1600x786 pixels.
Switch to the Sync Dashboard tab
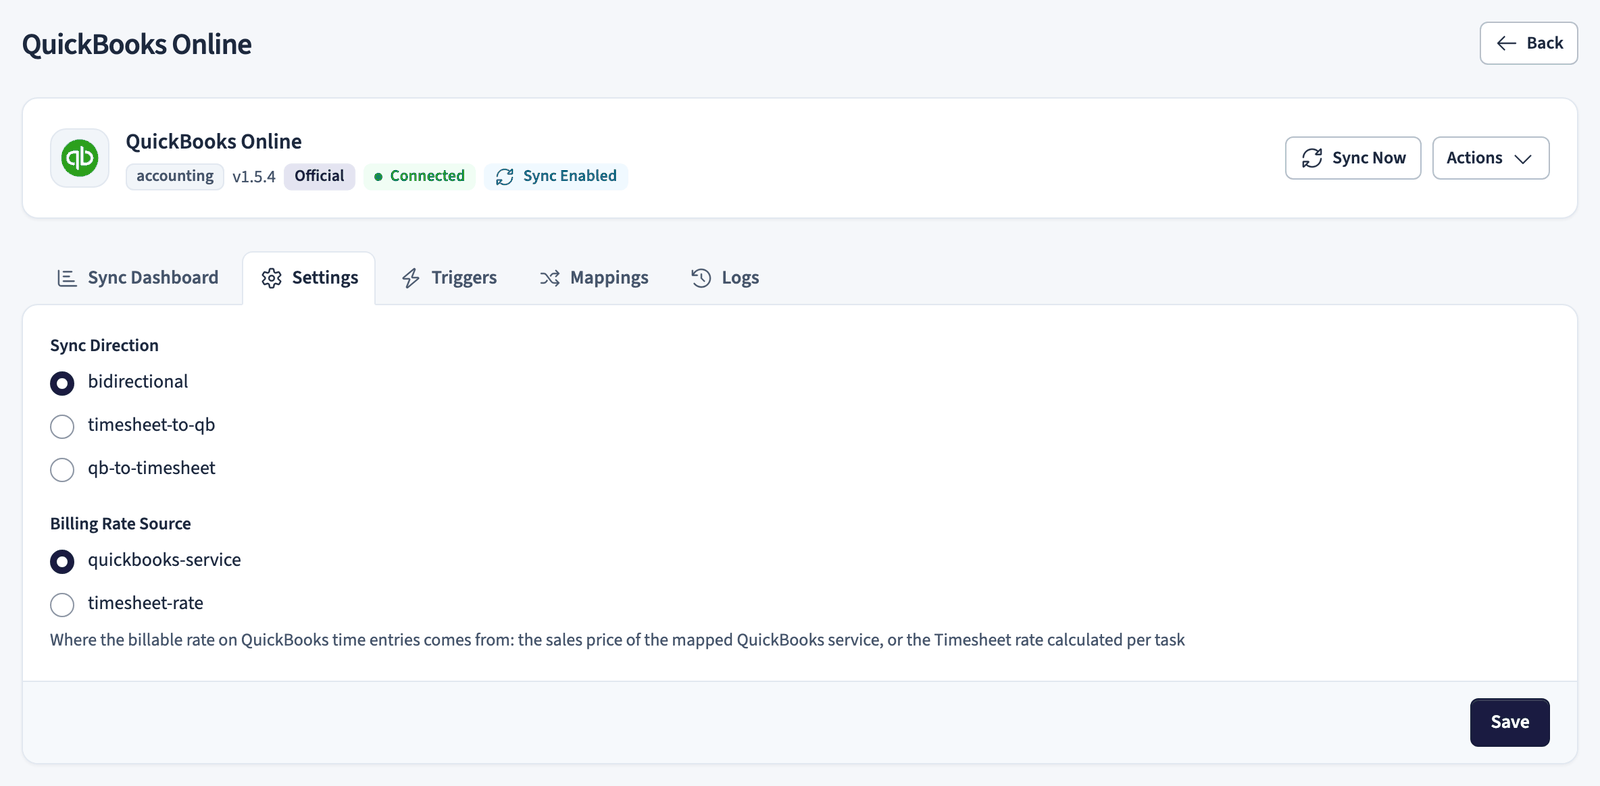pos(138,278)
